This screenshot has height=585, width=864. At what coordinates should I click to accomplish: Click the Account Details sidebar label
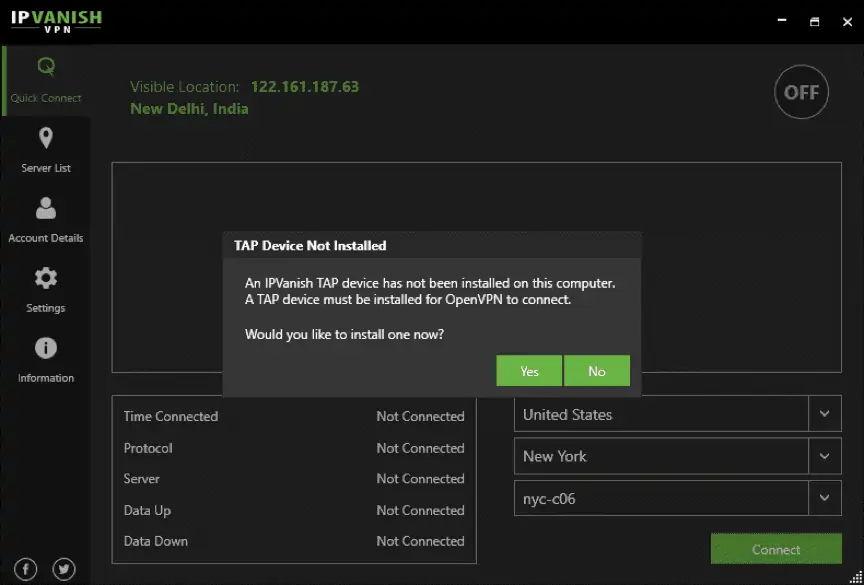coord(46,238)
